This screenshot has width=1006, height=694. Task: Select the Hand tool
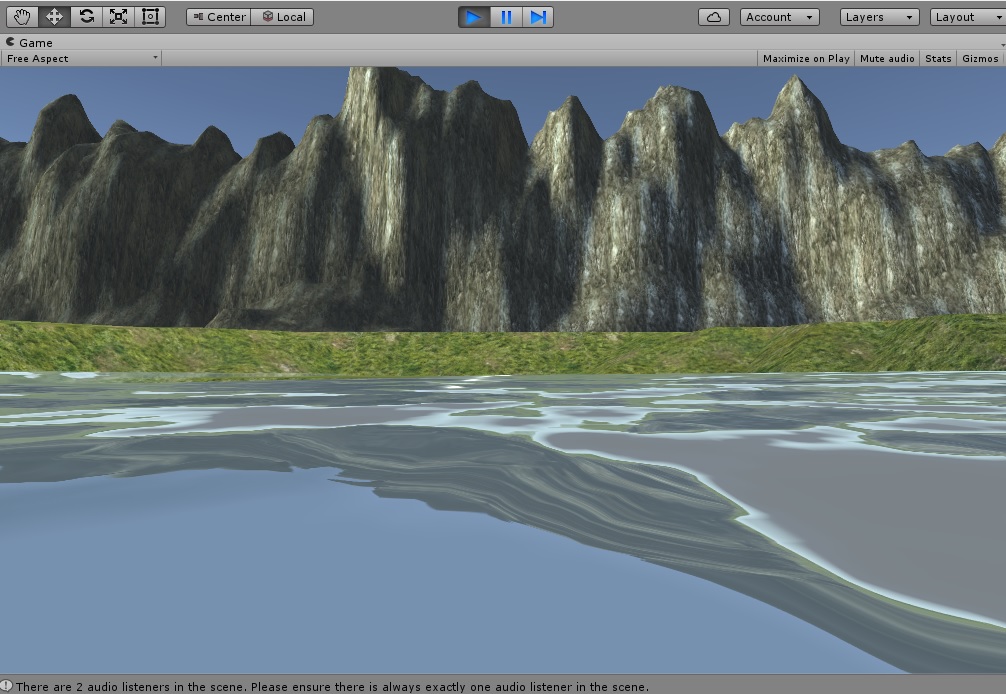(x=22, y=16)
